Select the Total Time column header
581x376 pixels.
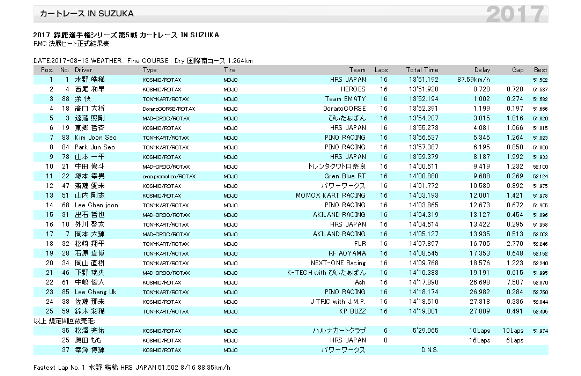point(422,70)
